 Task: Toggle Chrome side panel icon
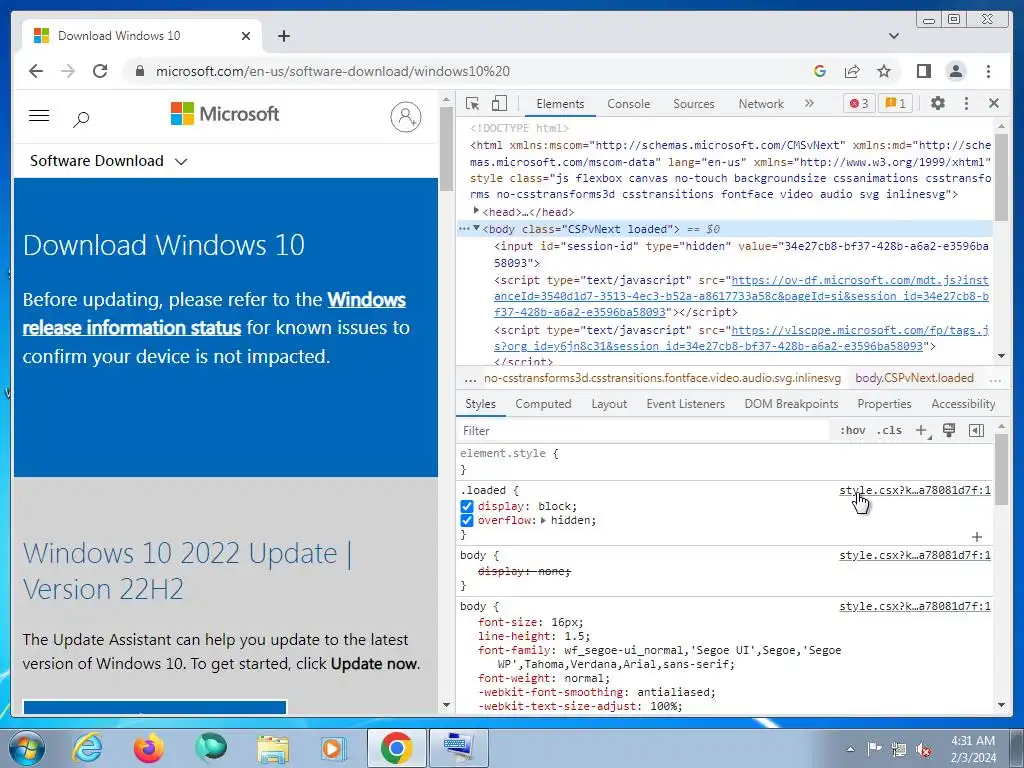[923, 71]
